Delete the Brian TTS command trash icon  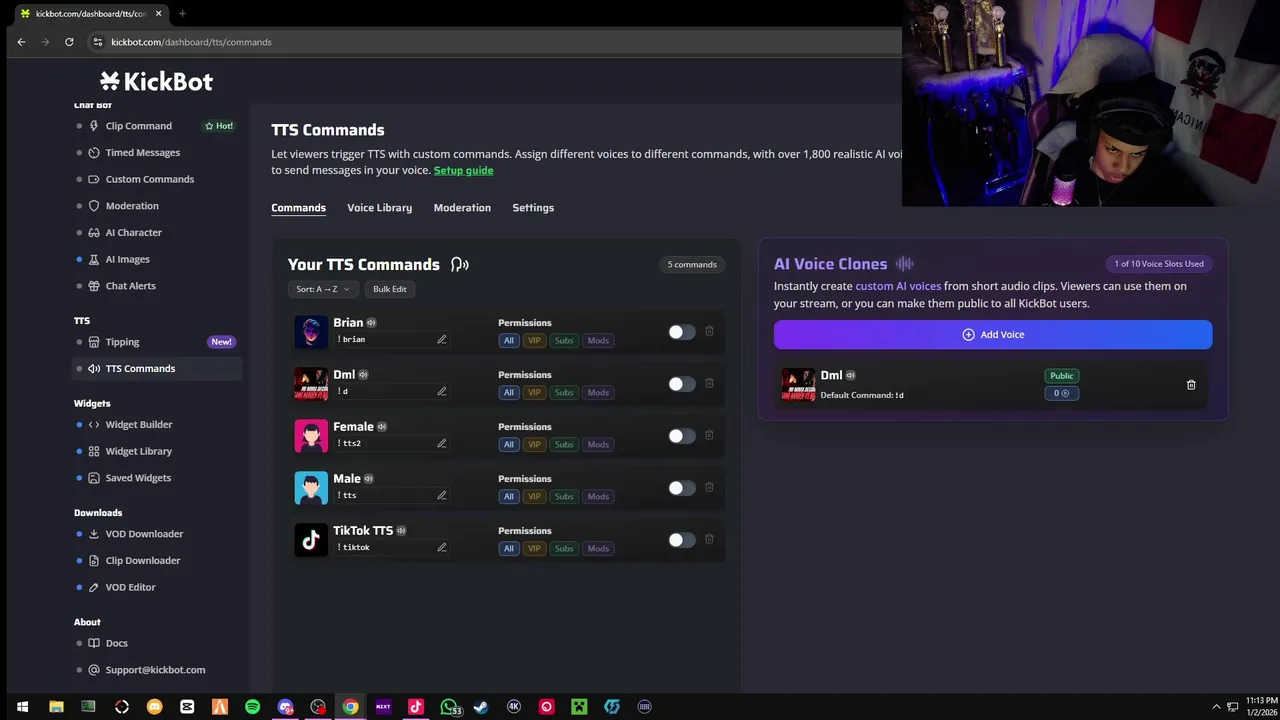click(x=709, y=331)
